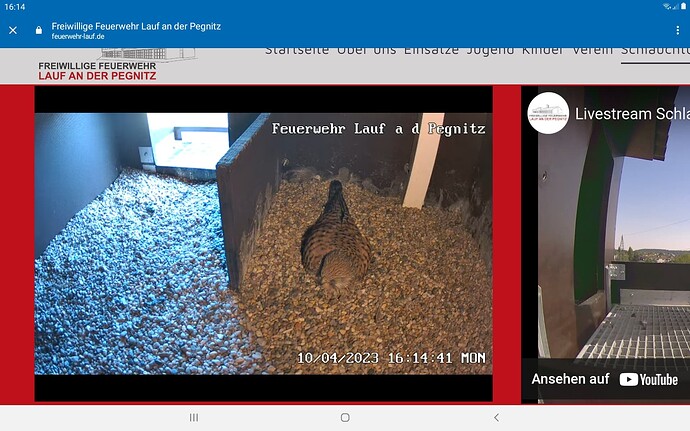Tap the Wi-Fi status icon
This screenshot has height=431, width=690.
coord(667,6)
